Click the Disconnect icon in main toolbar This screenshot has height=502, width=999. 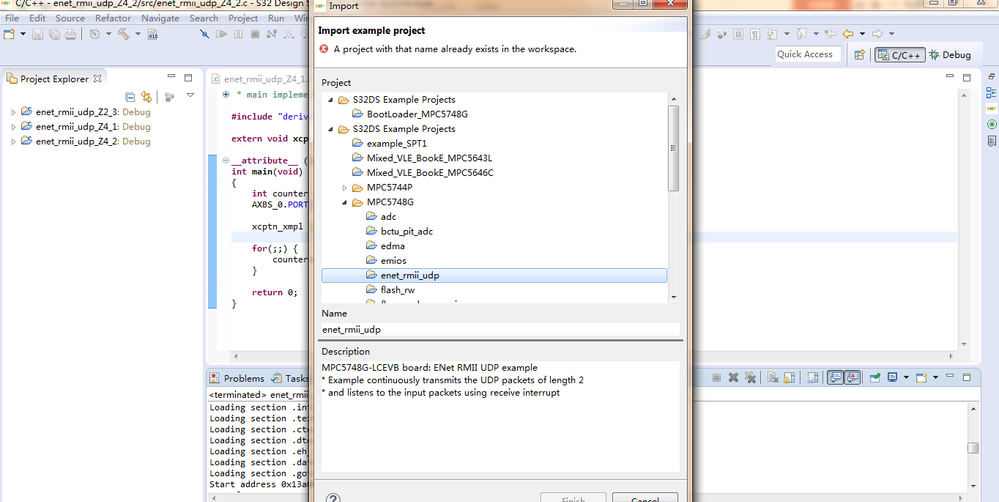272,34
